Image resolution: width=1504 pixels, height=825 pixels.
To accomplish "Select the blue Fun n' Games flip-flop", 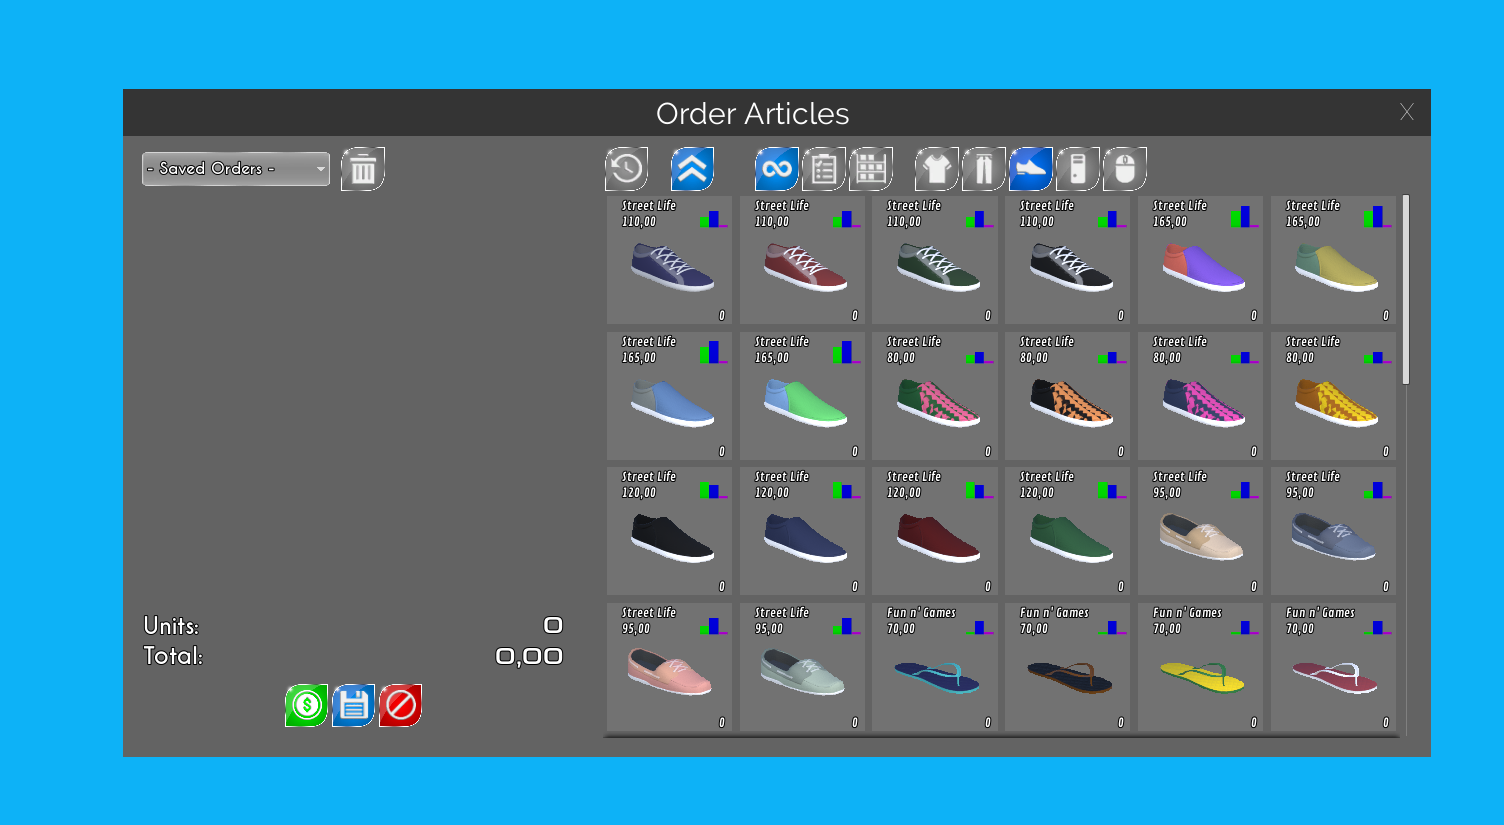I will (x=935, y=667).
